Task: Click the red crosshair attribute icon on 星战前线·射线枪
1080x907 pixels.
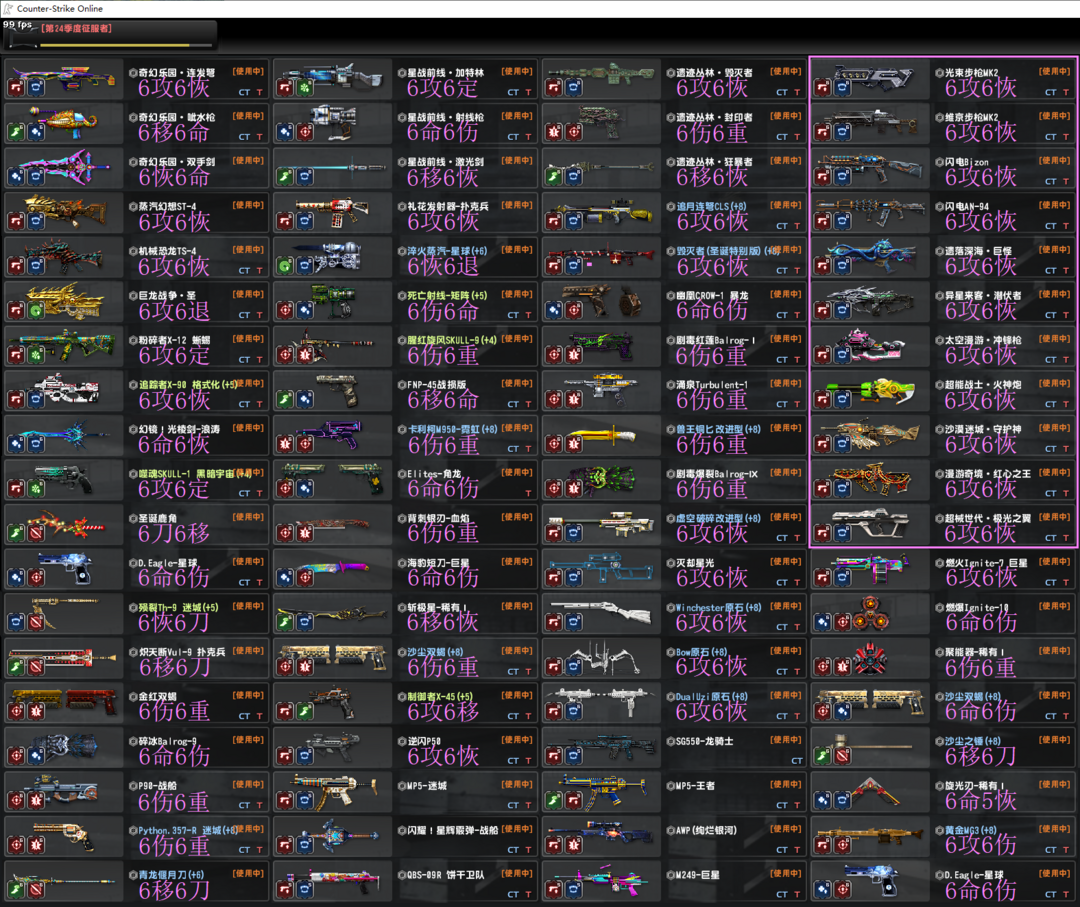Action: tap(305, 132)
